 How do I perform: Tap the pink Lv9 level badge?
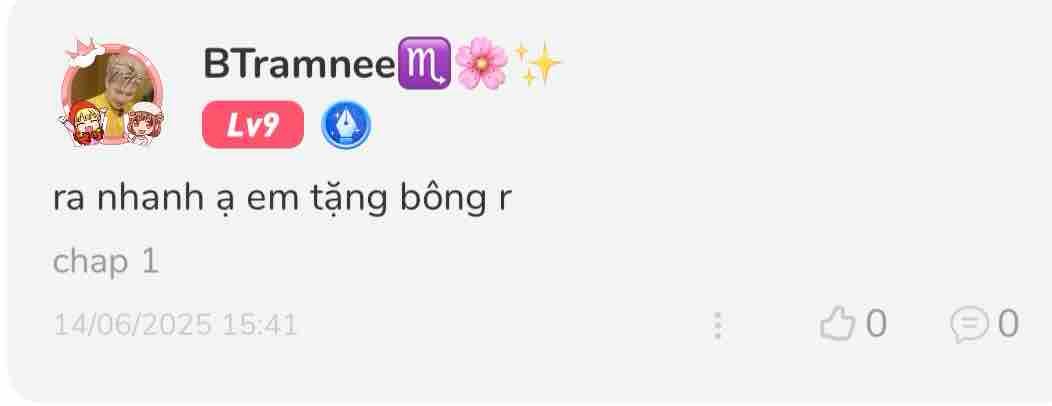[x=253, y=125]
